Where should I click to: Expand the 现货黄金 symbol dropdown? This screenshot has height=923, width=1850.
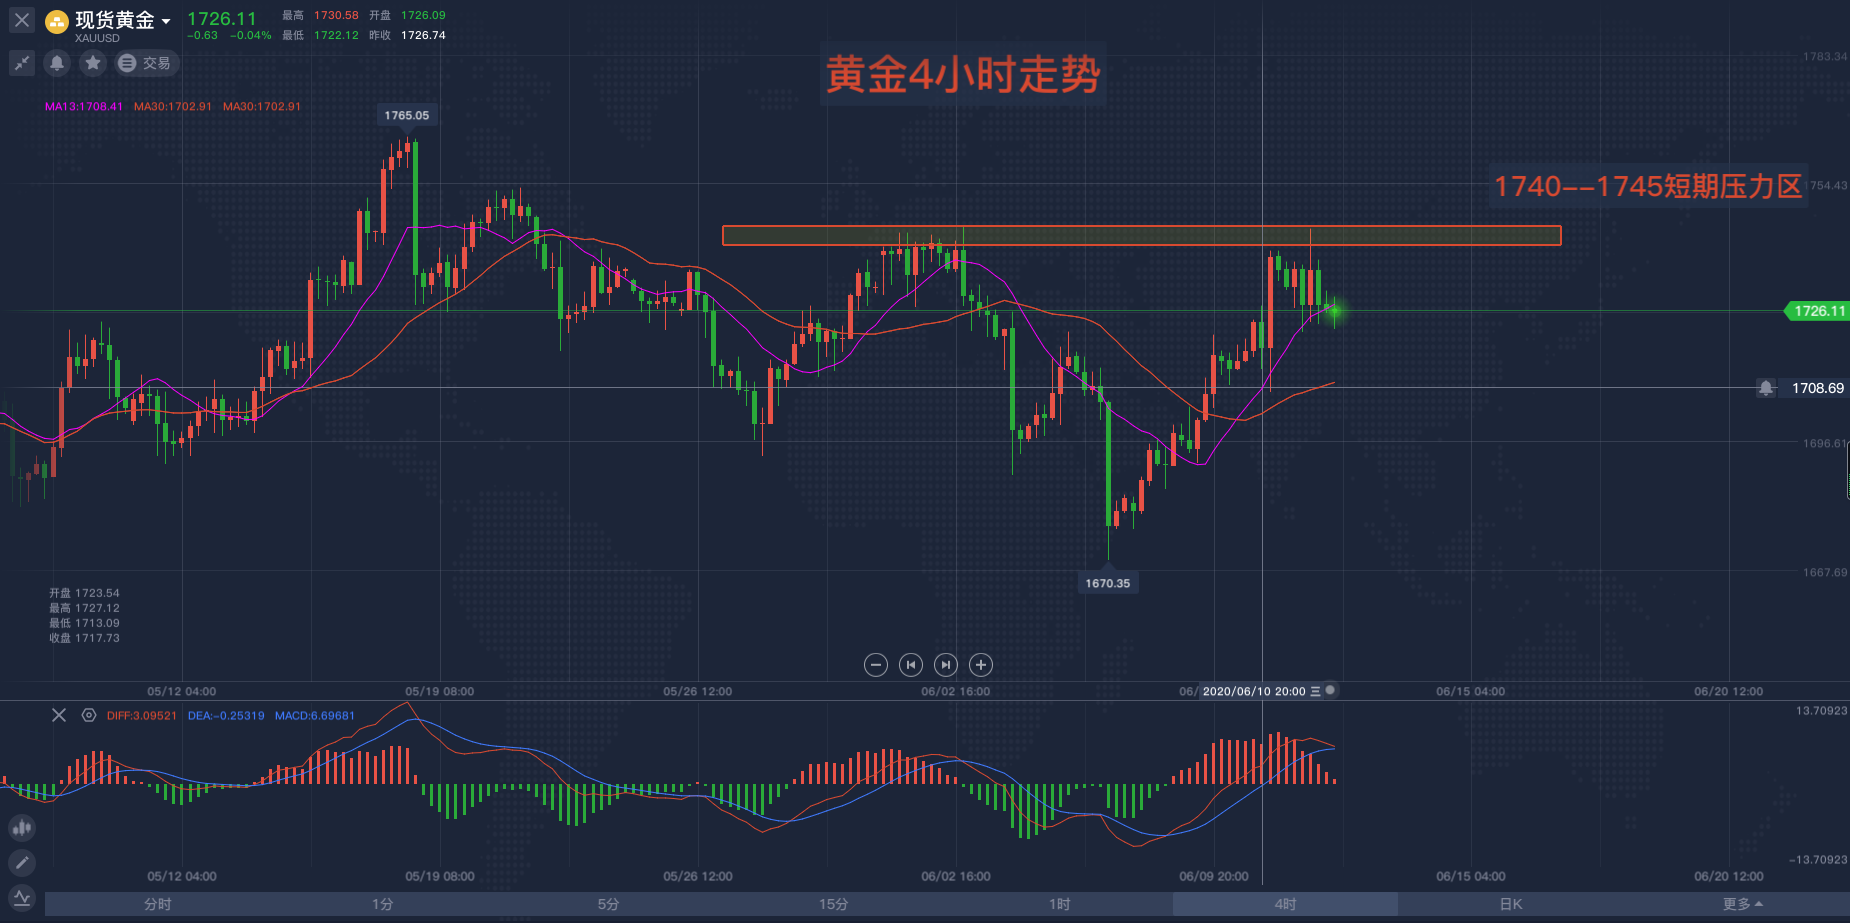click(166, 21)
